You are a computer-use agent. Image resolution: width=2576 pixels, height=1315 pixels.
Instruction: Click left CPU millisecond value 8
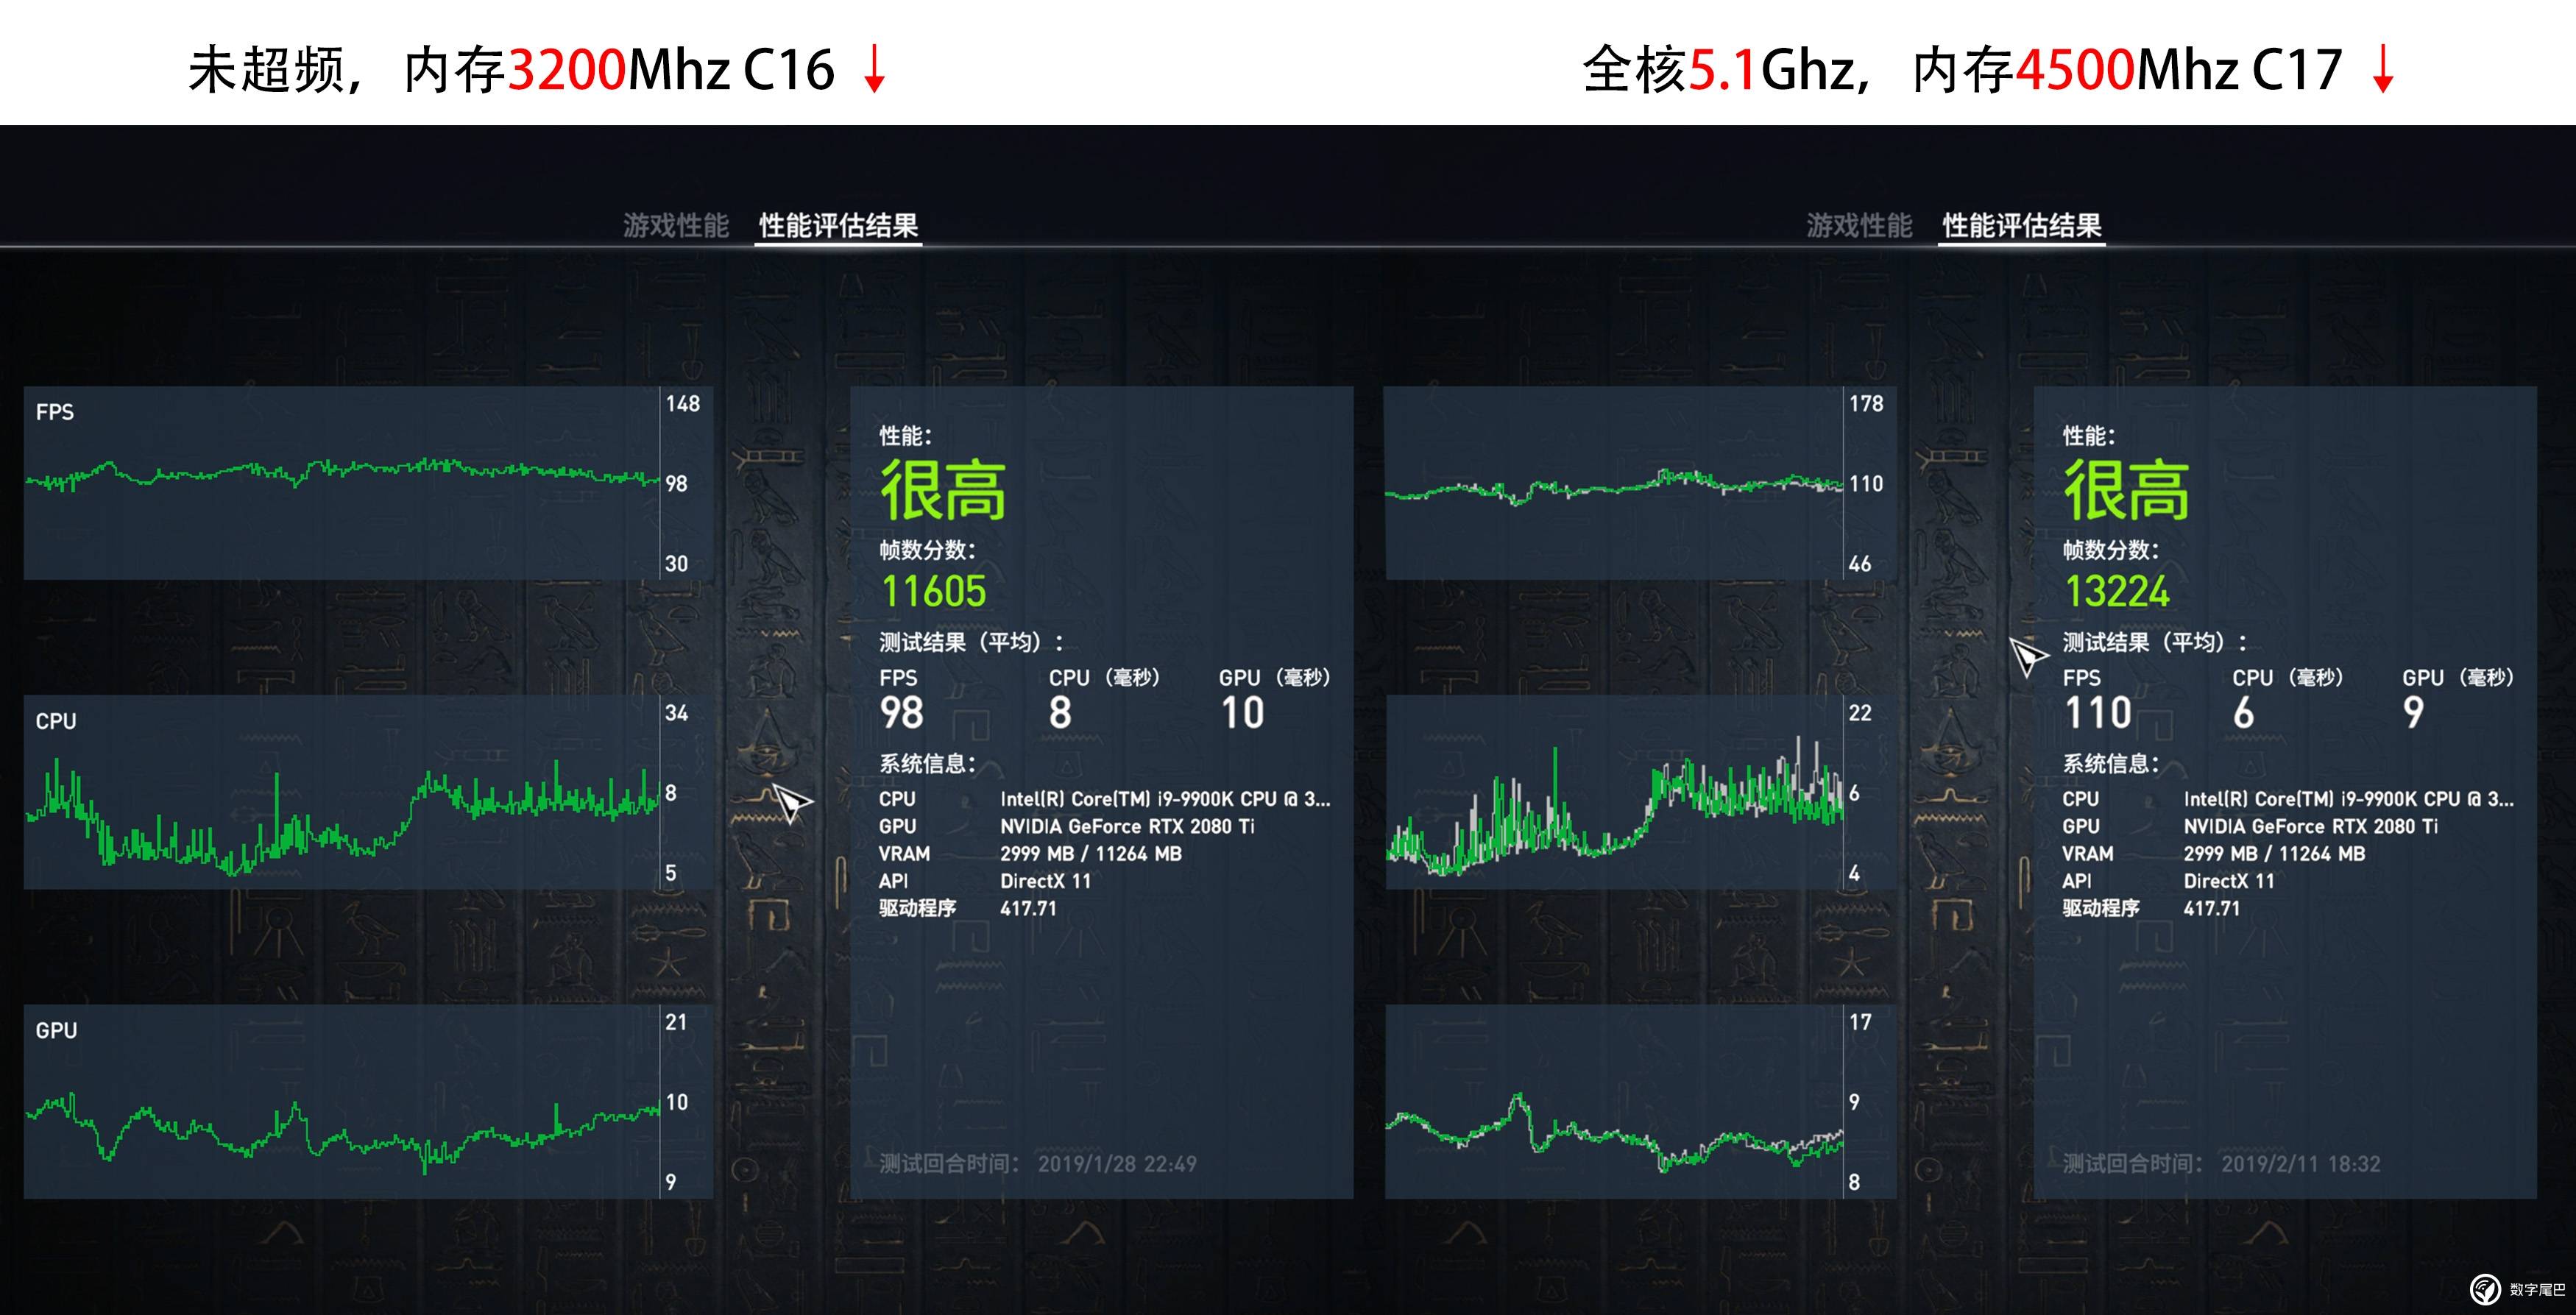coord(1060,713)
